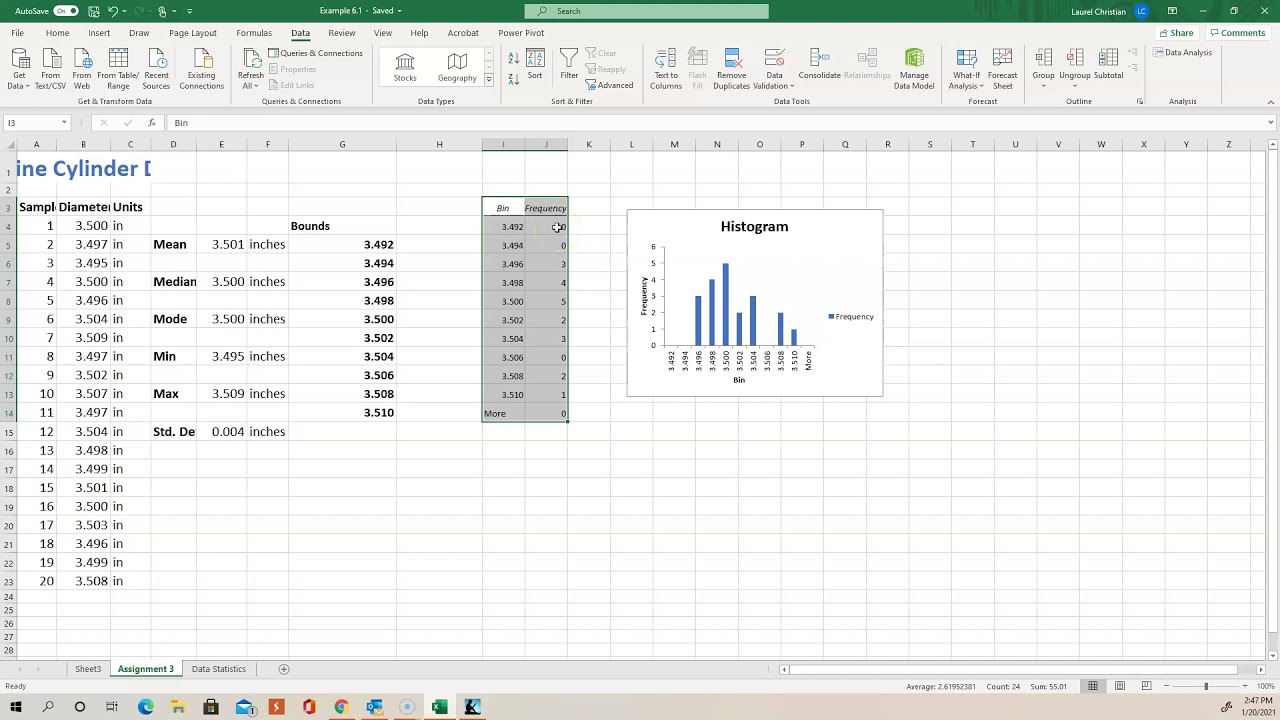Open Chrome from taskbar

341,707
